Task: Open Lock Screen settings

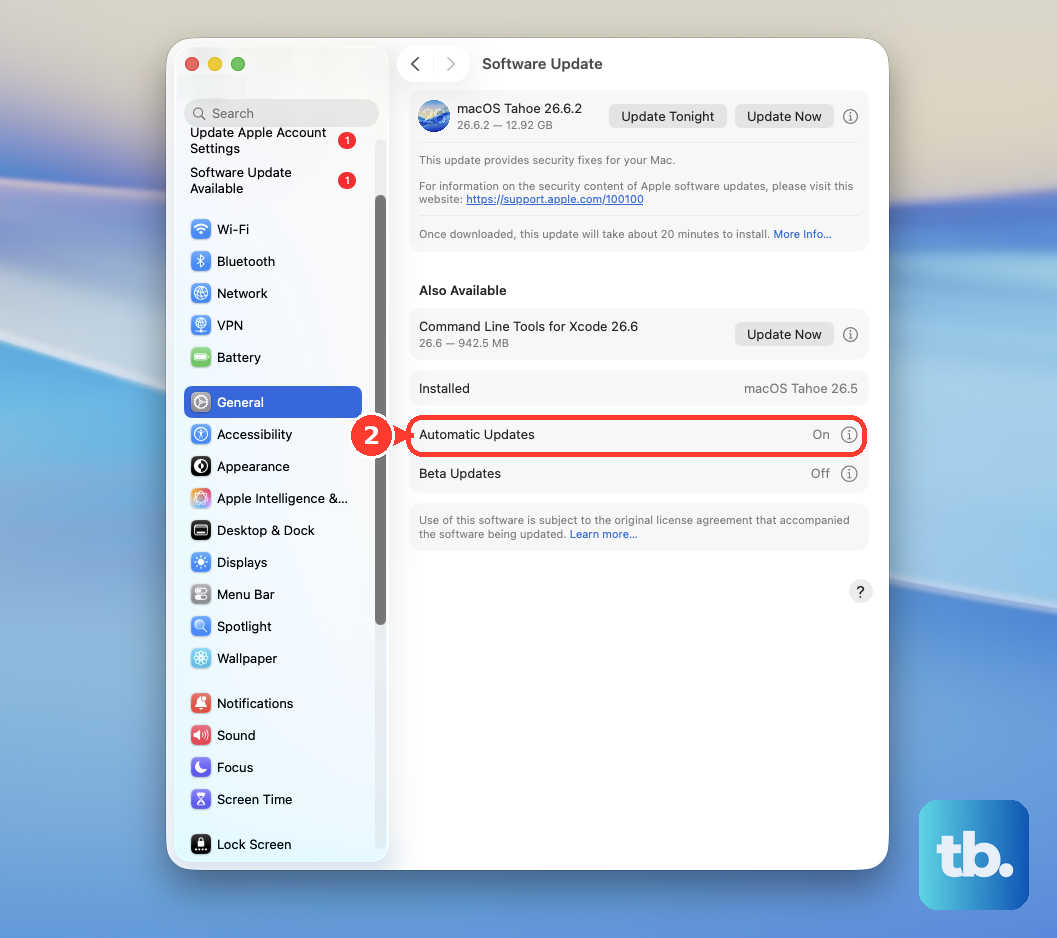Action: [x=272, y=844]
